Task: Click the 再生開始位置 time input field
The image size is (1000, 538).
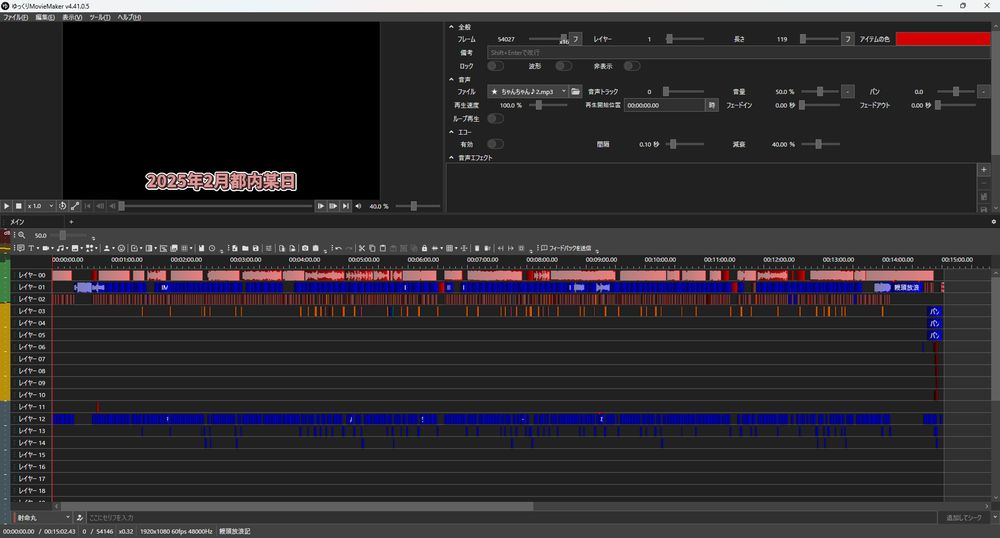Action: (x=664, y=105)
